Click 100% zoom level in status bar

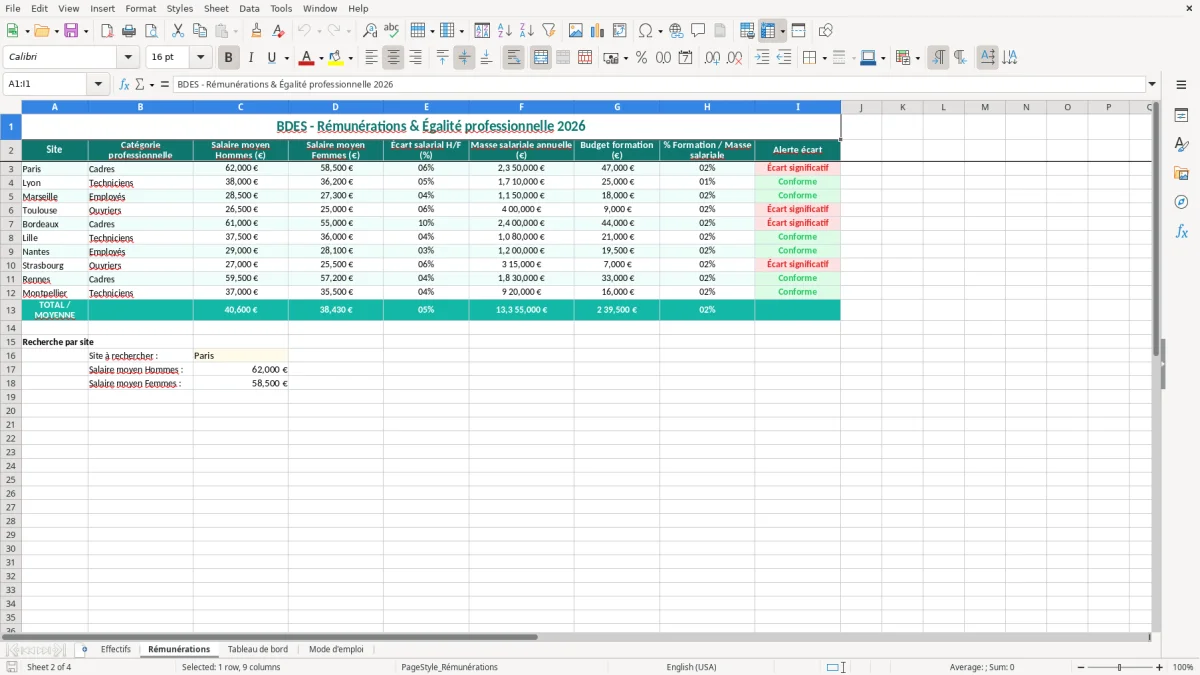coord(1183,667)
